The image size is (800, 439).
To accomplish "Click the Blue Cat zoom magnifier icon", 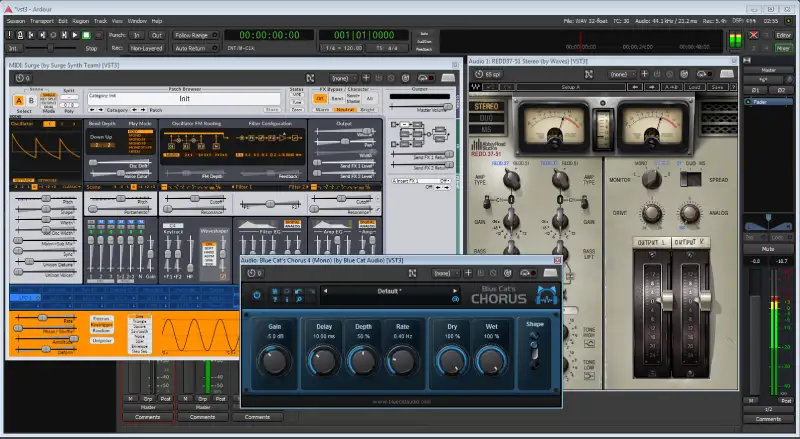I will pos(298,300).
